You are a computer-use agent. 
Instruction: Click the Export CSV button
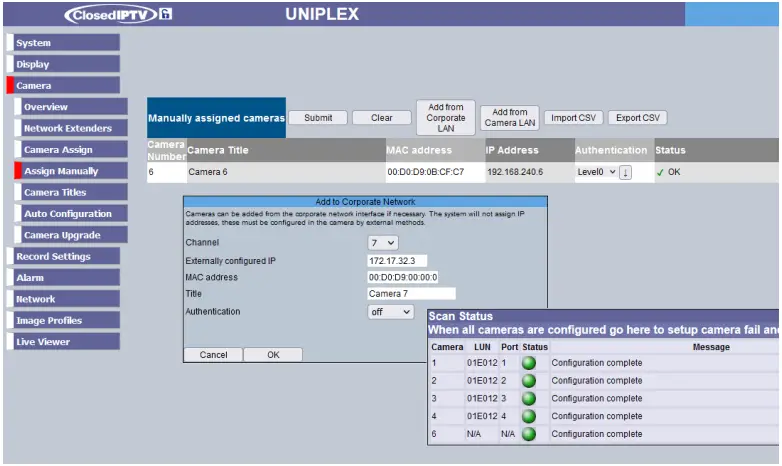point(638,118)
